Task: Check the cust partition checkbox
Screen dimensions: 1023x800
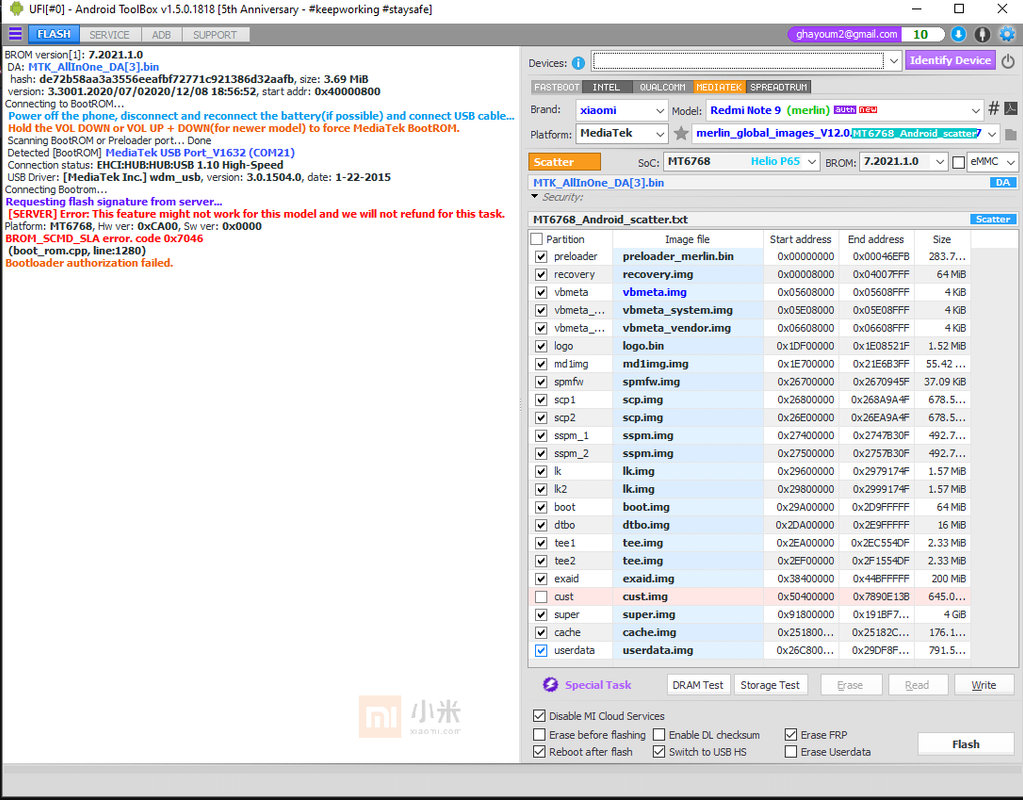Action: pos(541,596)
